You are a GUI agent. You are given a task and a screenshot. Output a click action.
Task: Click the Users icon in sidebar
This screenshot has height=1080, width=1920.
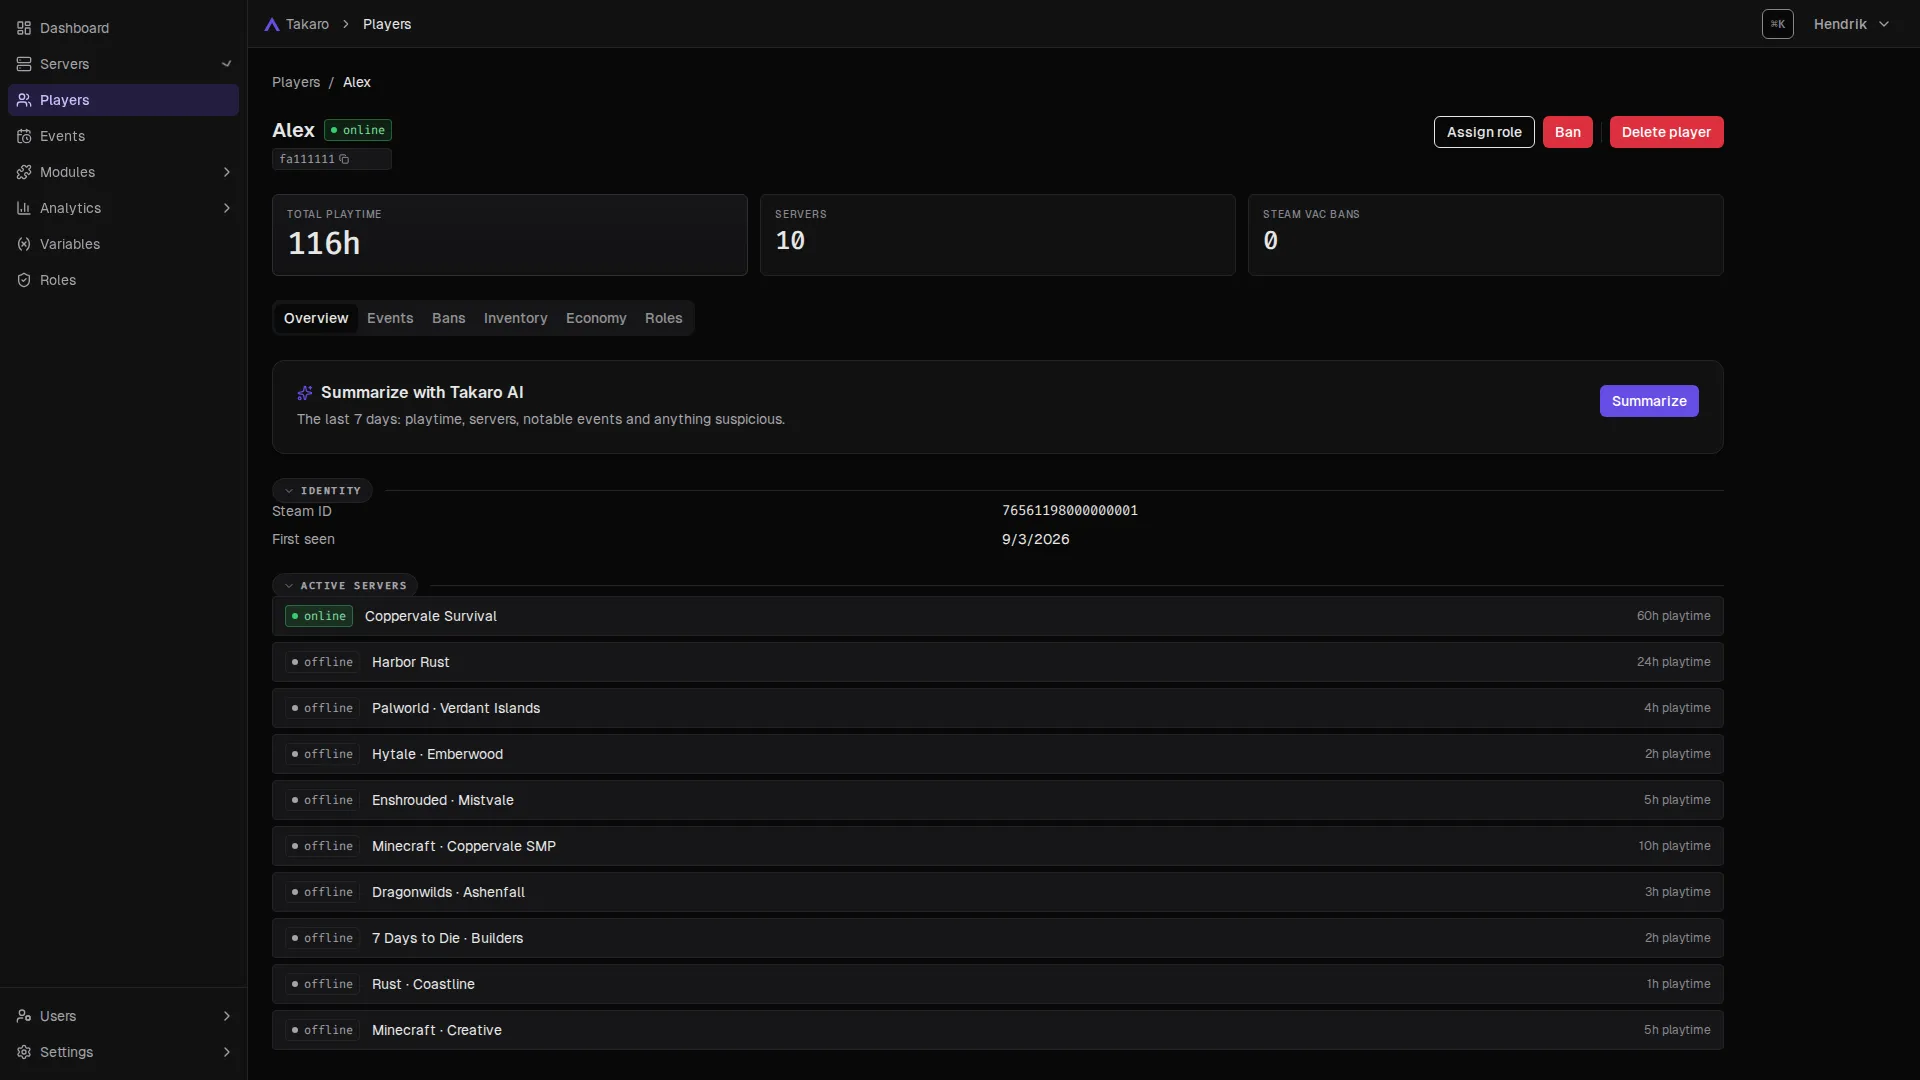pyautogui.click(x=24, y=1016)
